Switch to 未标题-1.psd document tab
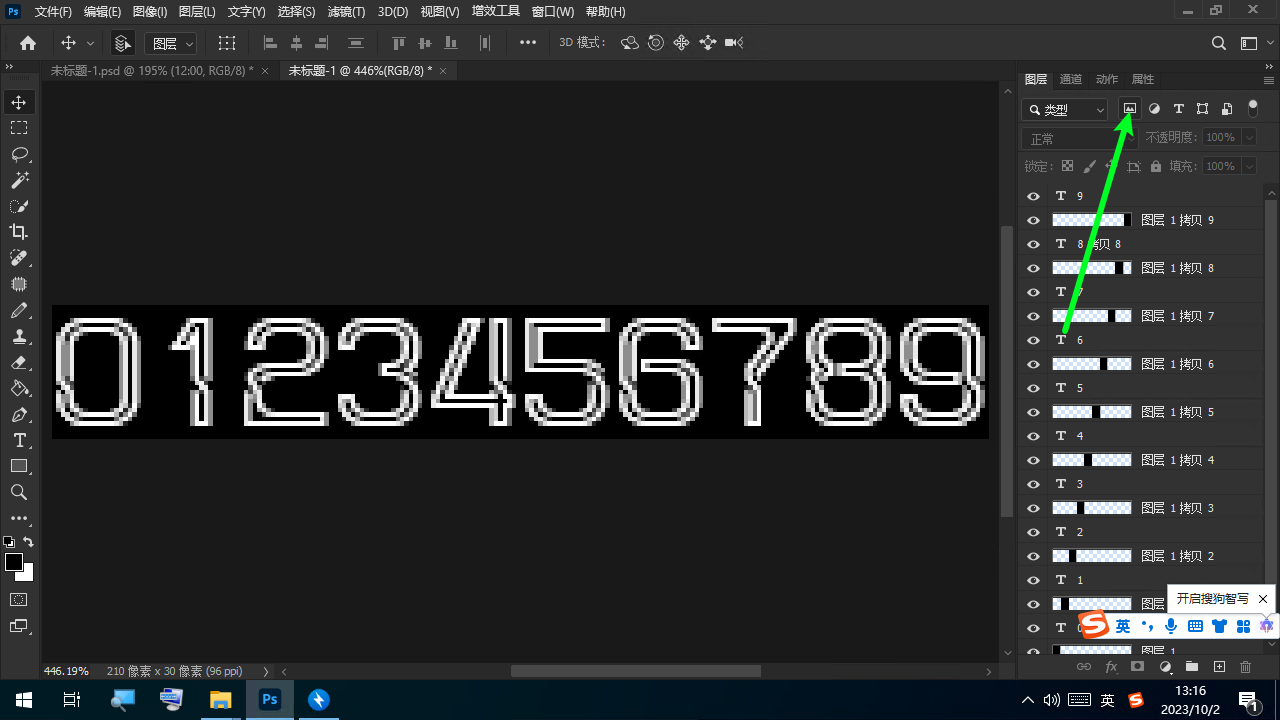The height and width of the screenshot is (720, 1280). point(151,71)
